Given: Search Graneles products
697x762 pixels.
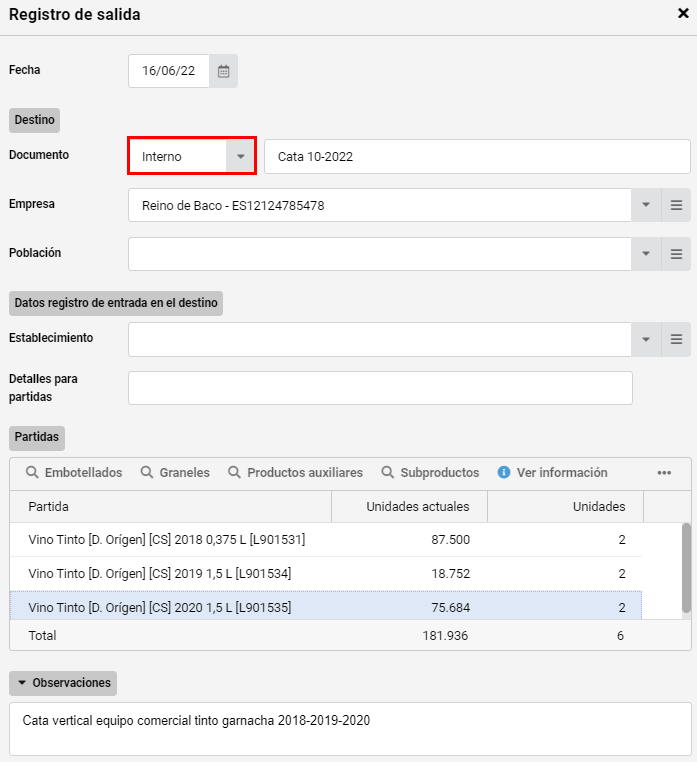Looking at the screenshot, I should pyautogui.click(x=175, y=472).
